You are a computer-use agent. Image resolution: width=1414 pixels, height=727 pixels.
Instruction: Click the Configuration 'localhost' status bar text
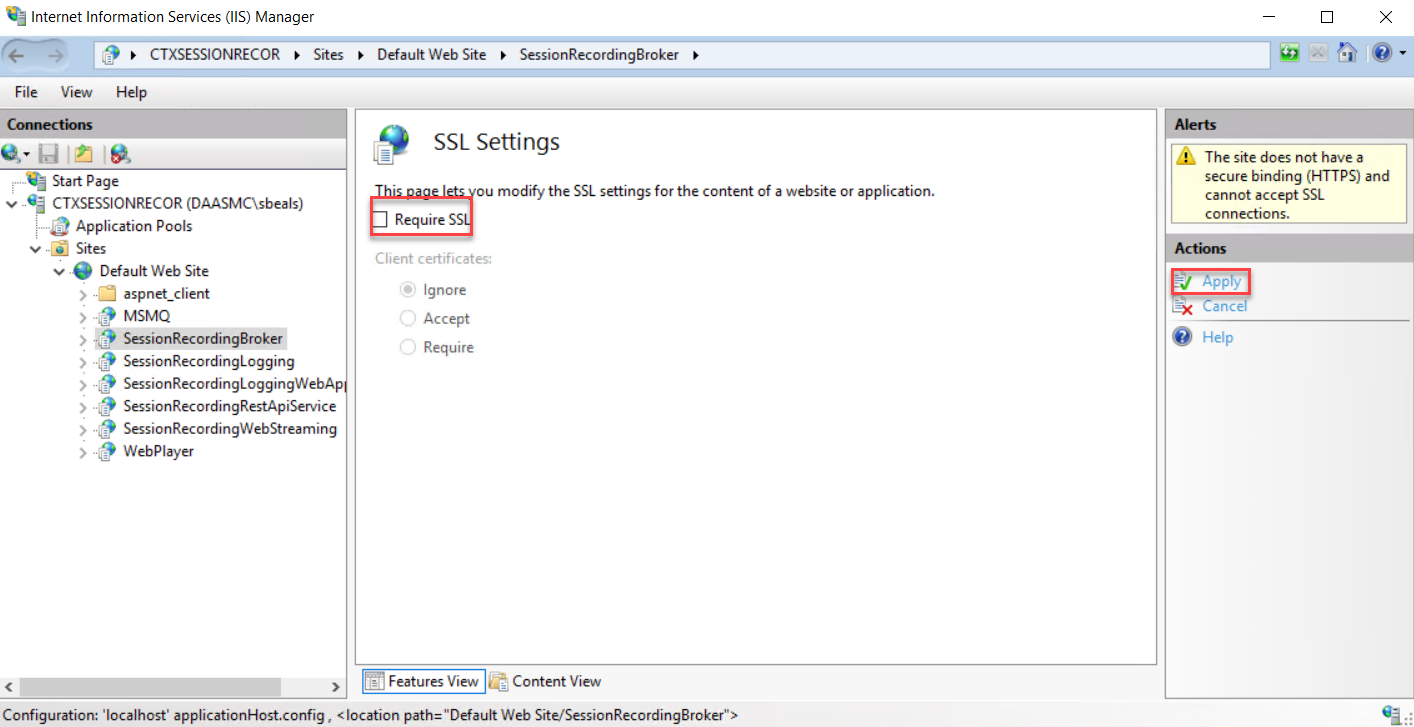370,715
